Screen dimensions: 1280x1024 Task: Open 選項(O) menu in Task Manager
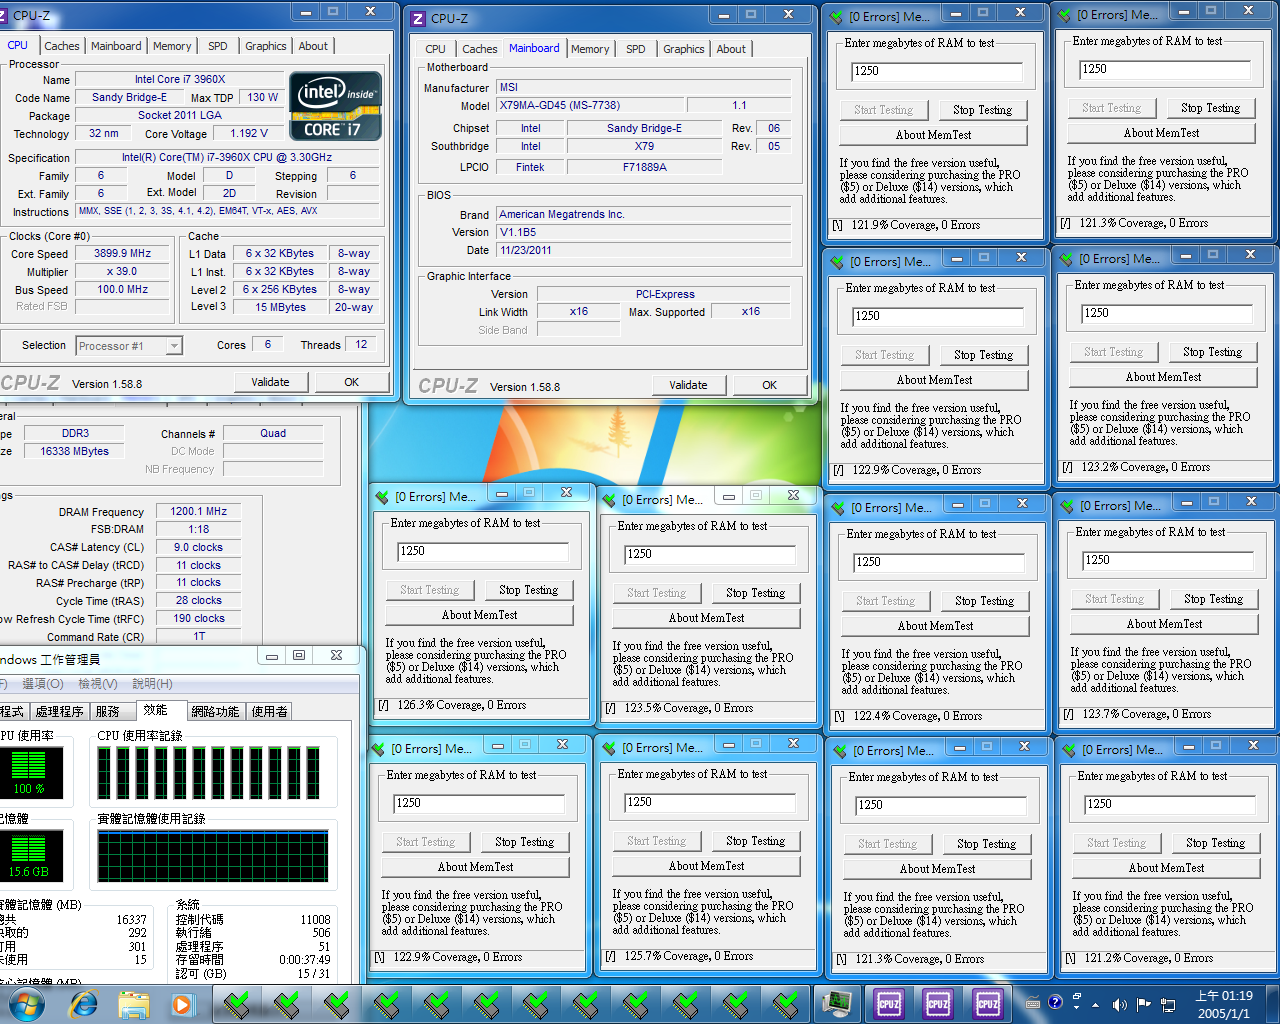[x=42, y=684]
